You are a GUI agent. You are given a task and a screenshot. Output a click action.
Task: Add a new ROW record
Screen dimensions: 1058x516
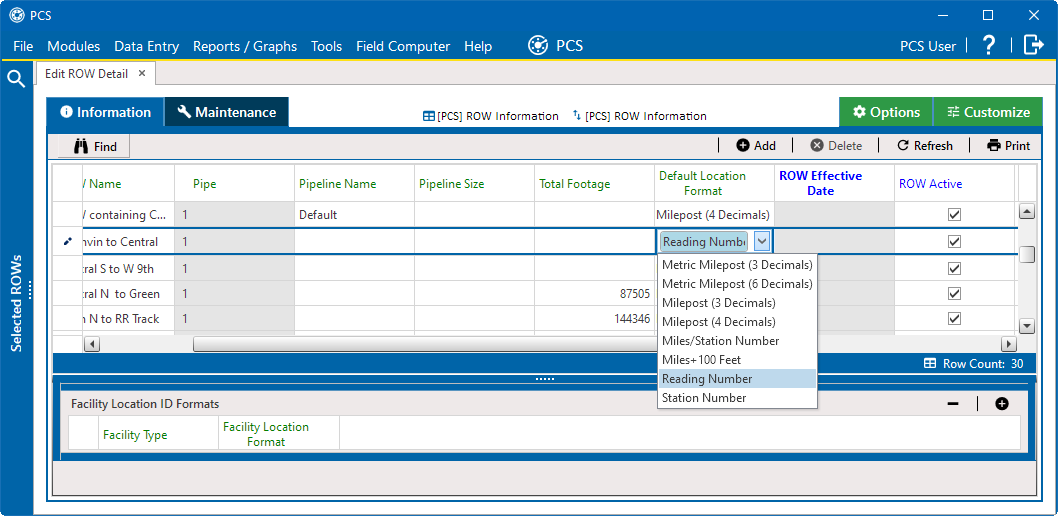(756, 146)
